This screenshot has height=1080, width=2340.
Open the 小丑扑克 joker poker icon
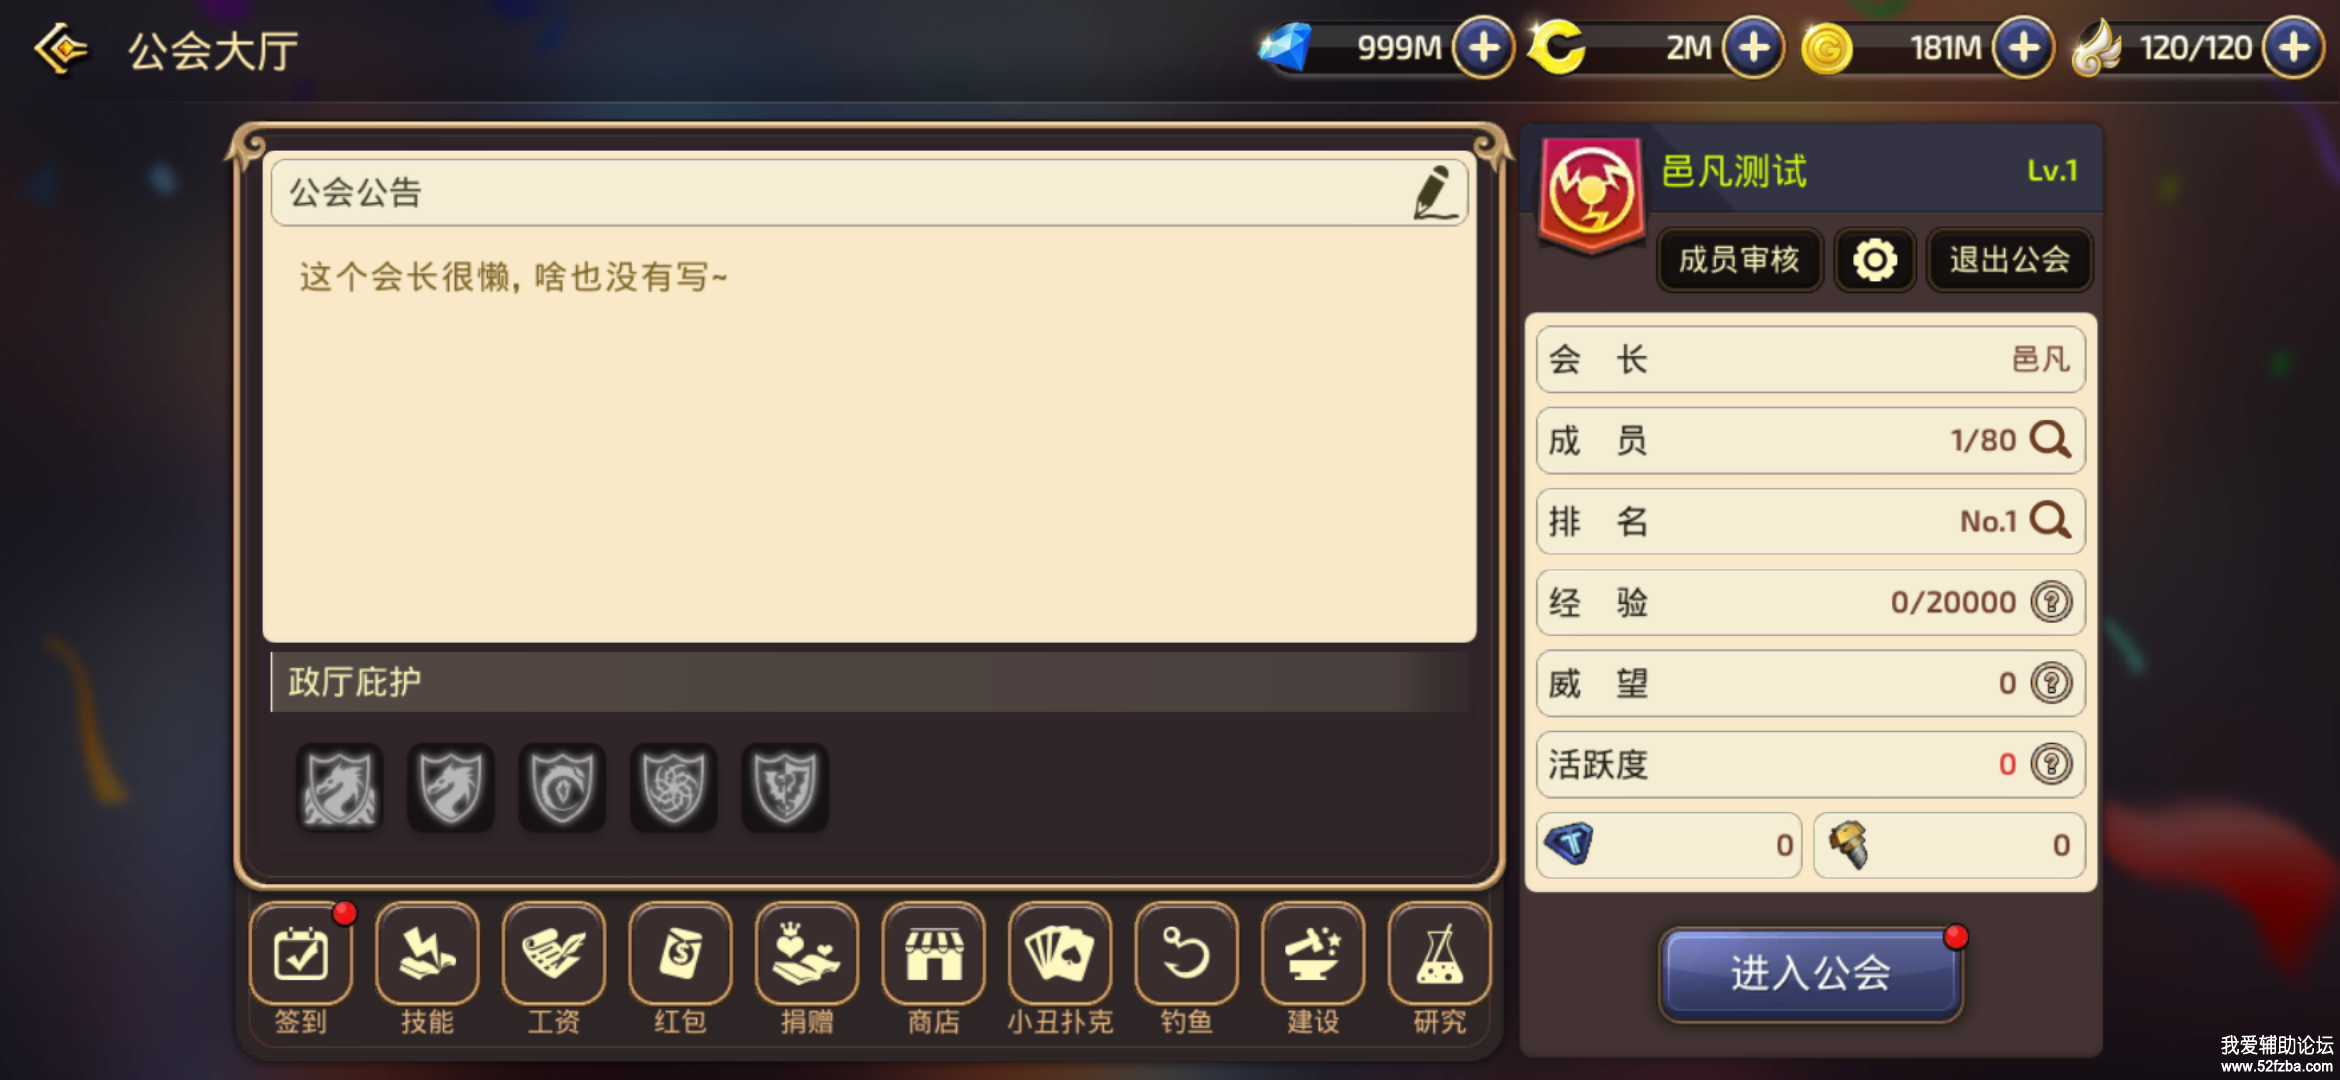click(x=1060, y=955)
